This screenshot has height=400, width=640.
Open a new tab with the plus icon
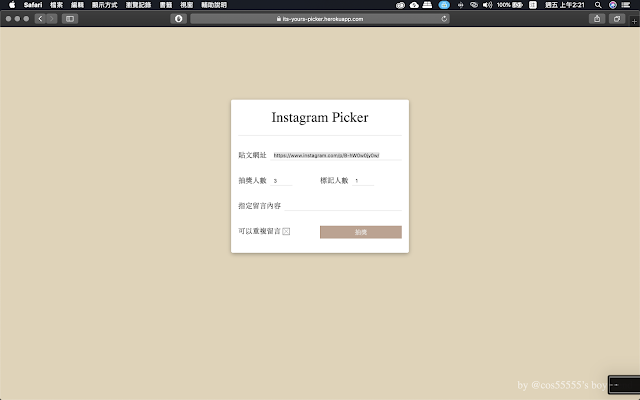click(x=634, y=21)
